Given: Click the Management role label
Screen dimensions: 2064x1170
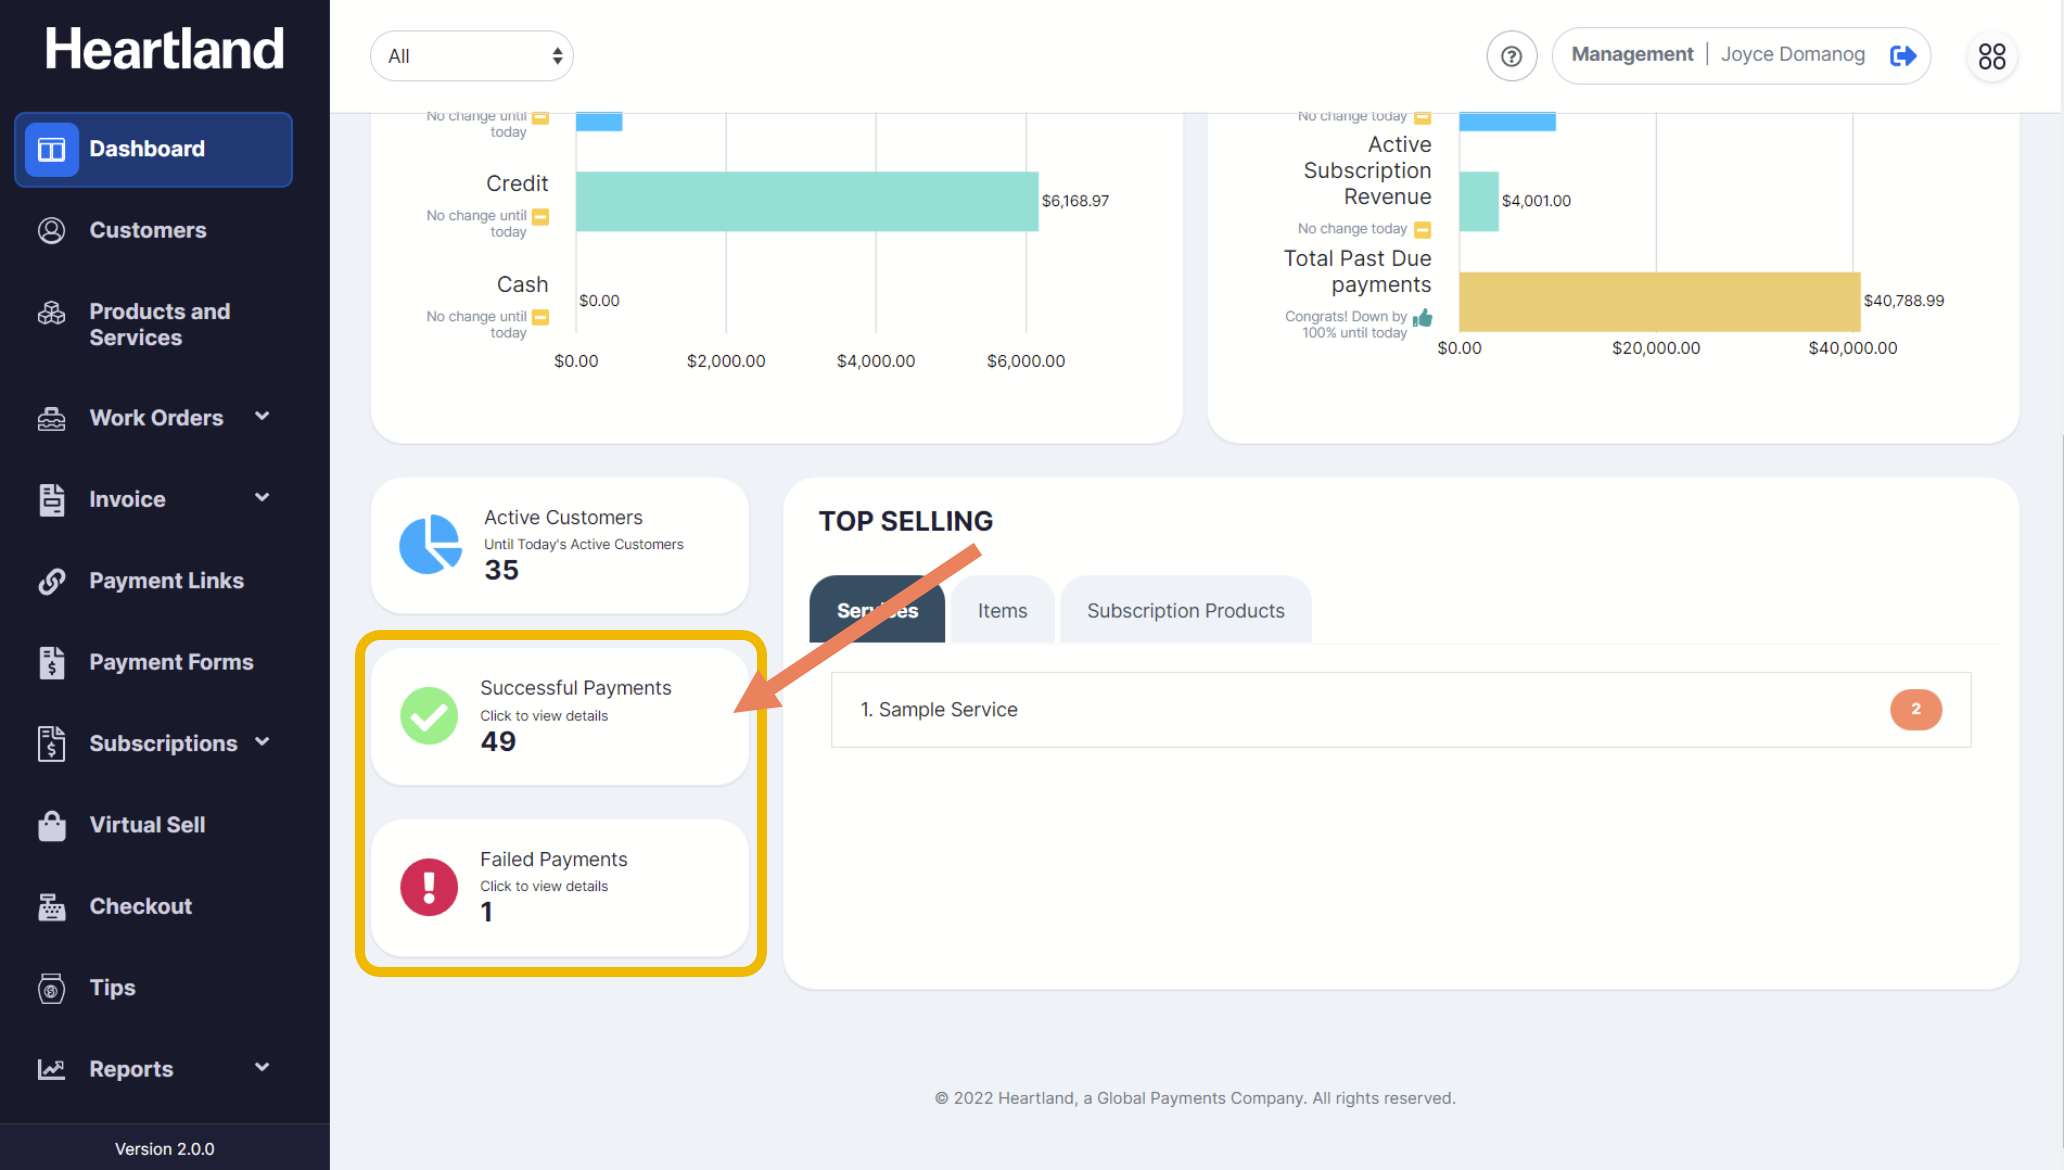Looking at the screenshot, I should pyautogui.click(x=1632, y=55).
